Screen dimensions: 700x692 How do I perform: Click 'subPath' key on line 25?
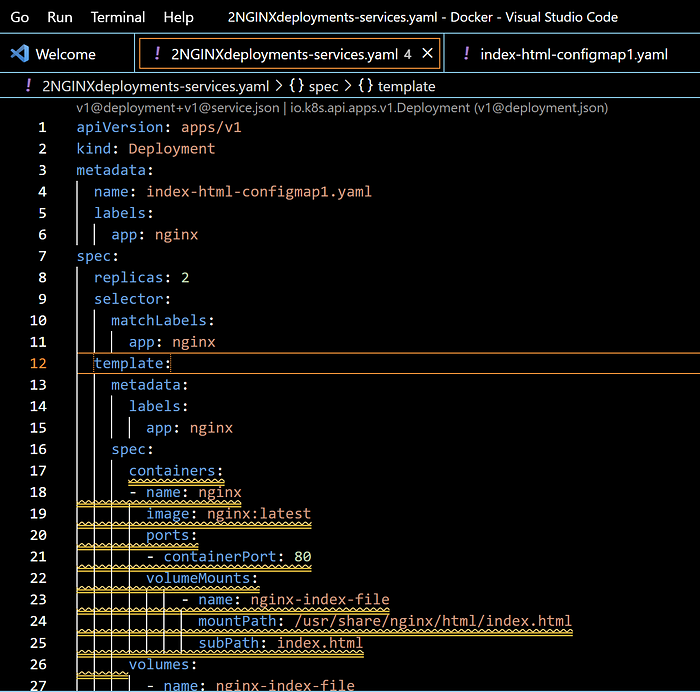click(x=229, y=643)
